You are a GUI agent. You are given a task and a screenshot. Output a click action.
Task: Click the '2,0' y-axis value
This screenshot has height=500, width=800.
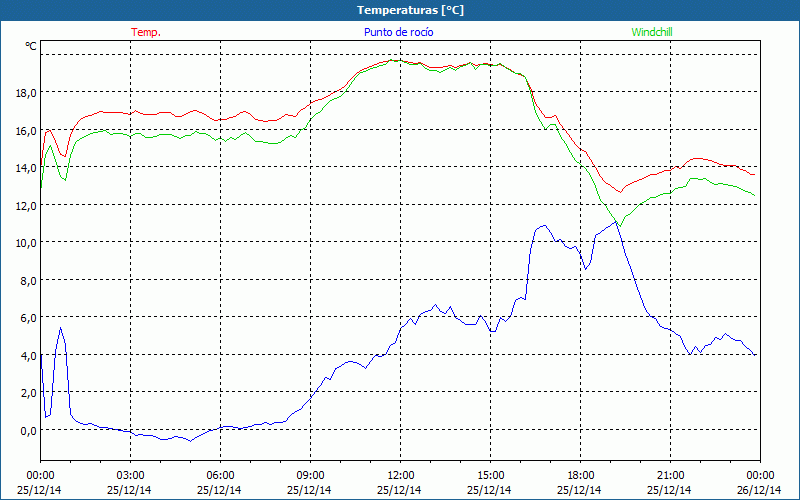point(29,393)
